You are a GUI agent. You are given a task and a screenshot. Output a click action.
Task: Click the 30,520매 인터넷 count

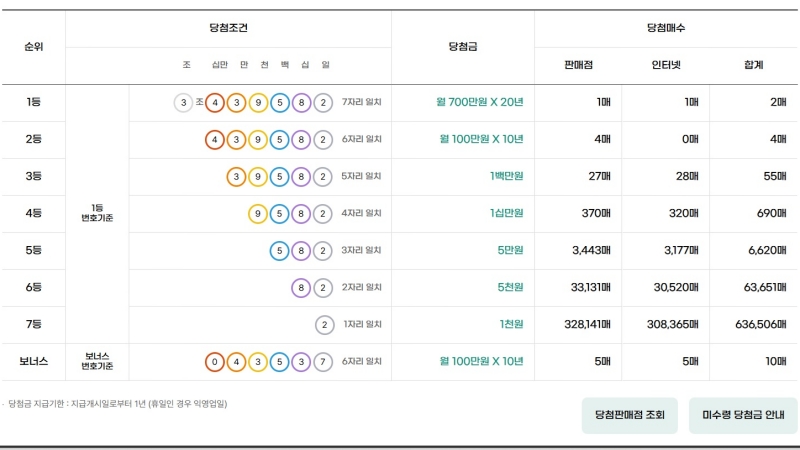pyautogui.click(x=676, y=287)
